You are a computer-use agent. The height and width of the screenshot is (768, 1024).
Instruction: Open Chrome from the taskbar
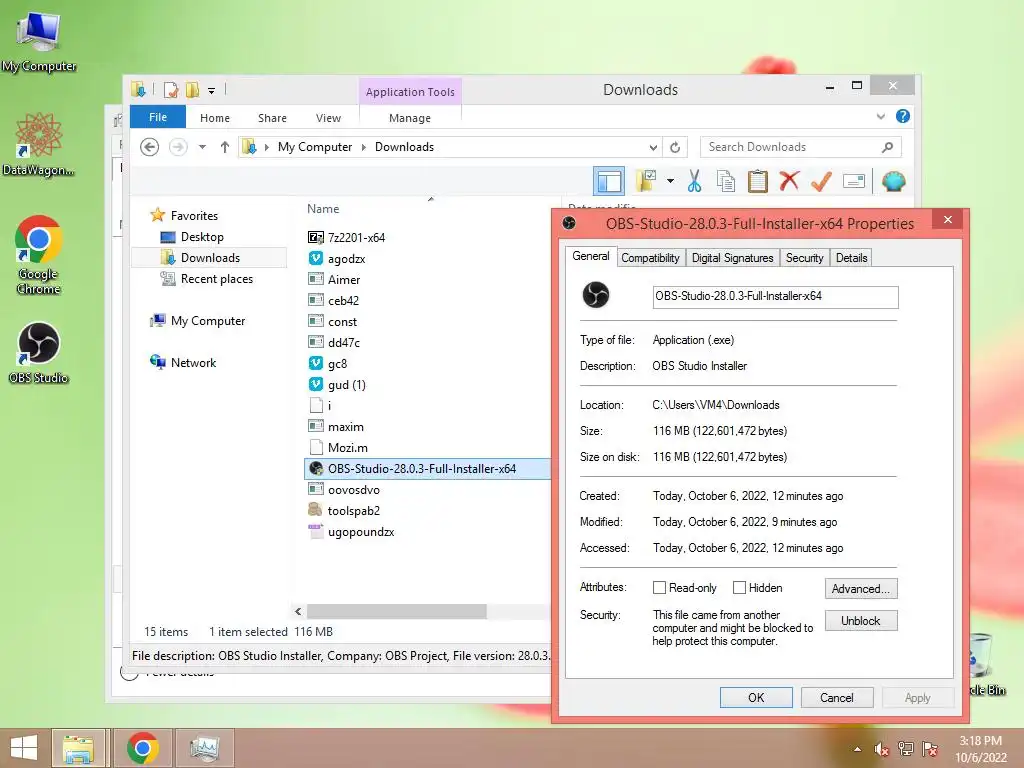(x=143, y=748)
